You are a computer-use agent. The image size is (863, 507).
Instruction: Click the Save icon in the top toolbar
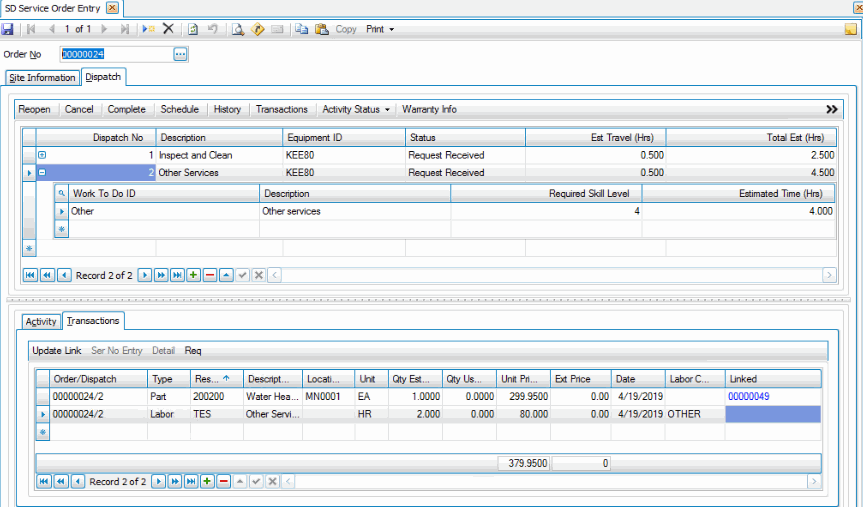click(8, 29)
